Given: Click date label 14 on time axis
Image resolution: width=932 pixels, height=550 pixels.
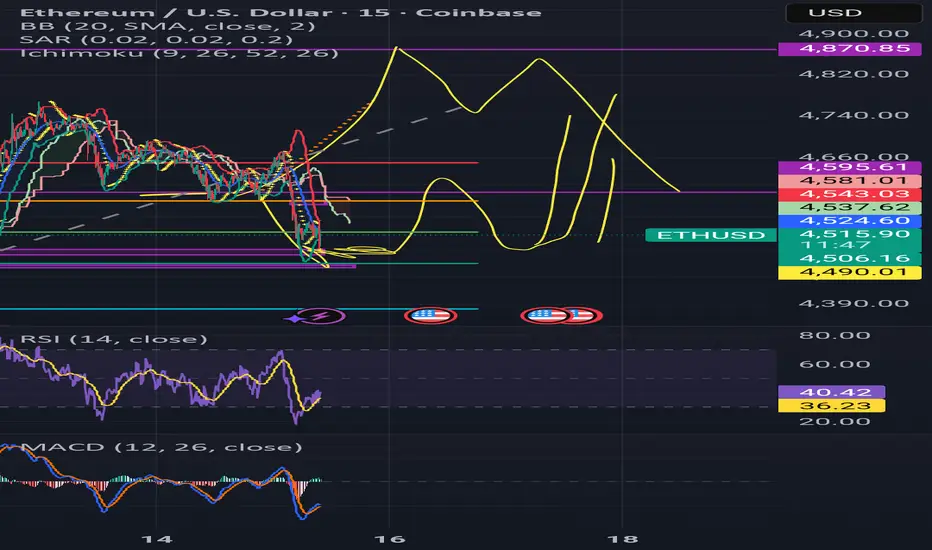Looking at the screenshot, I should click(x=157, y=539).
